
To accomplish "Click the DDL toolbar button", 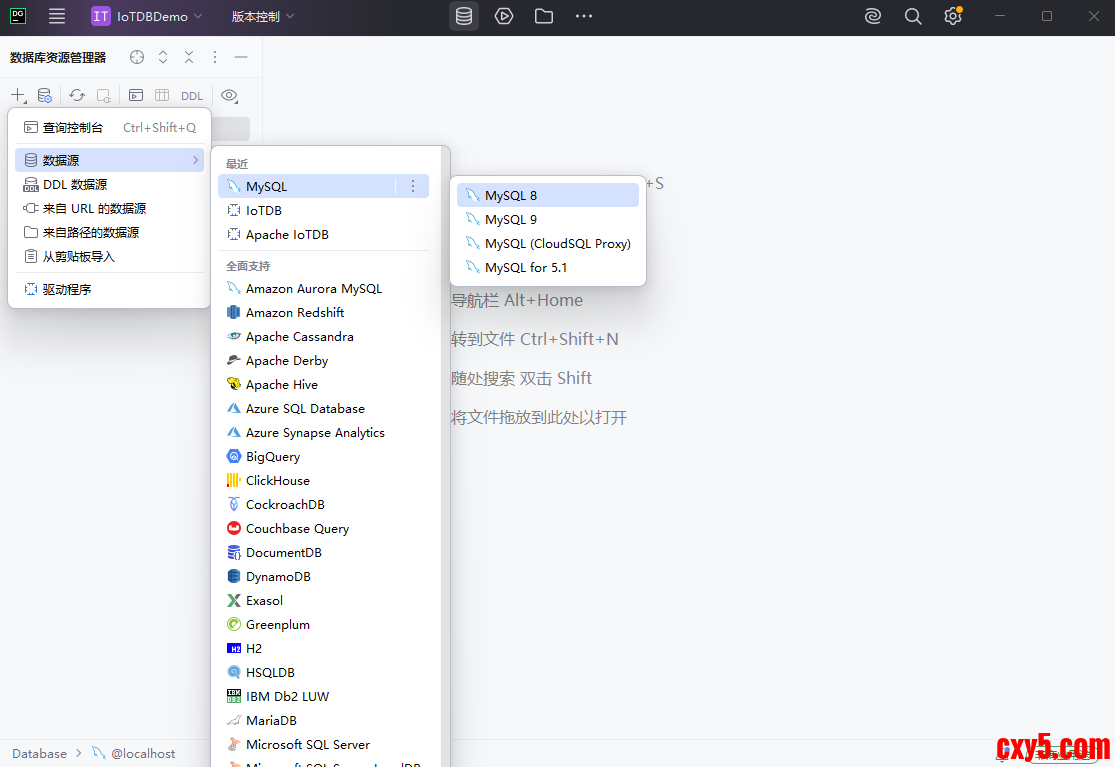I will coord(191,96).
